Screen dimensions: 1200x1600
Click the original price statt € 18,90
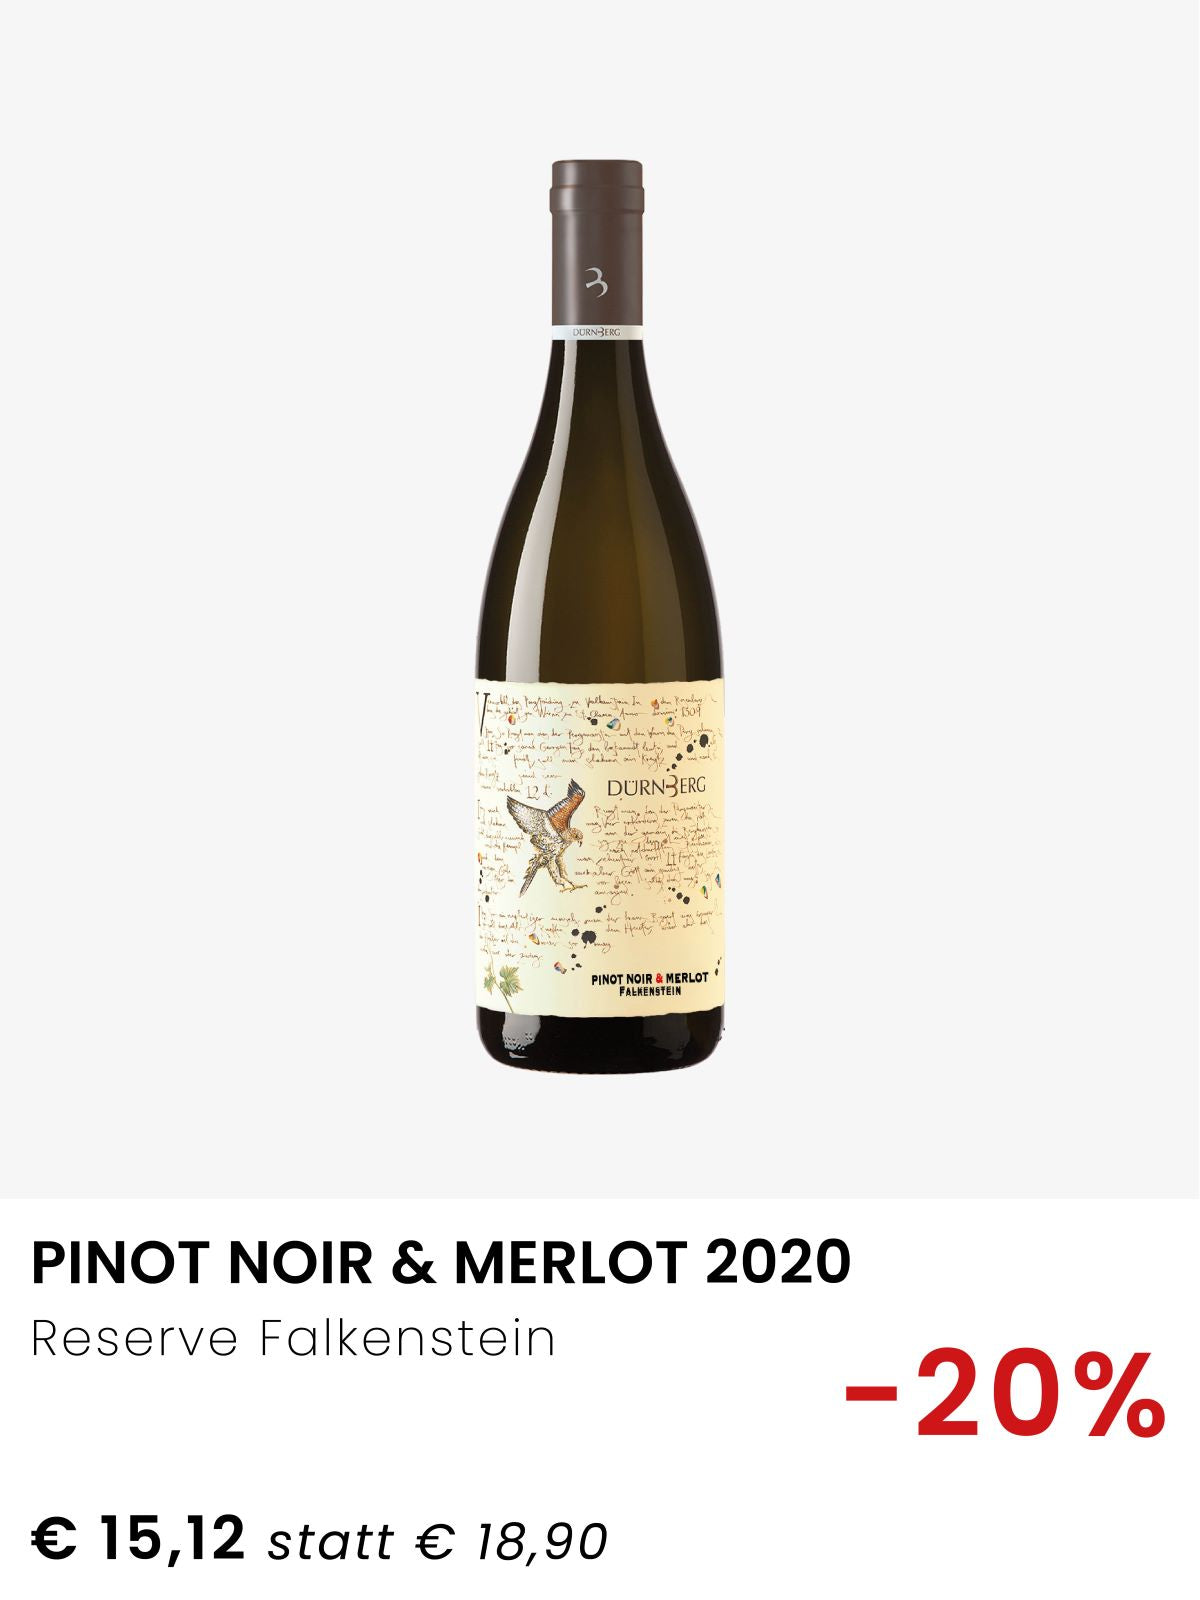click(x=437, y=1541)
